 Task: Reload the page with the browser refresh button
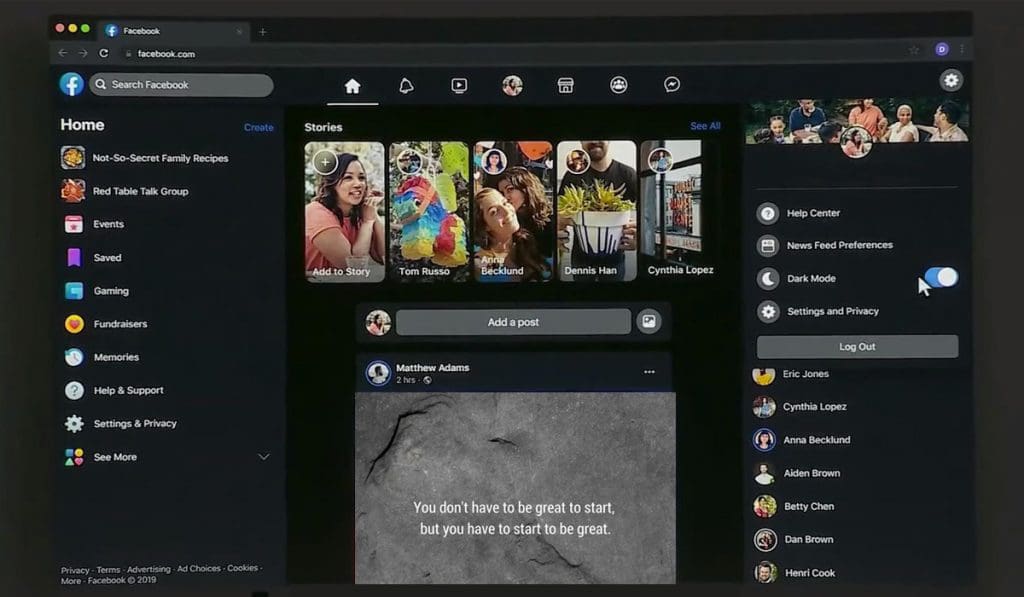[104, 53]
